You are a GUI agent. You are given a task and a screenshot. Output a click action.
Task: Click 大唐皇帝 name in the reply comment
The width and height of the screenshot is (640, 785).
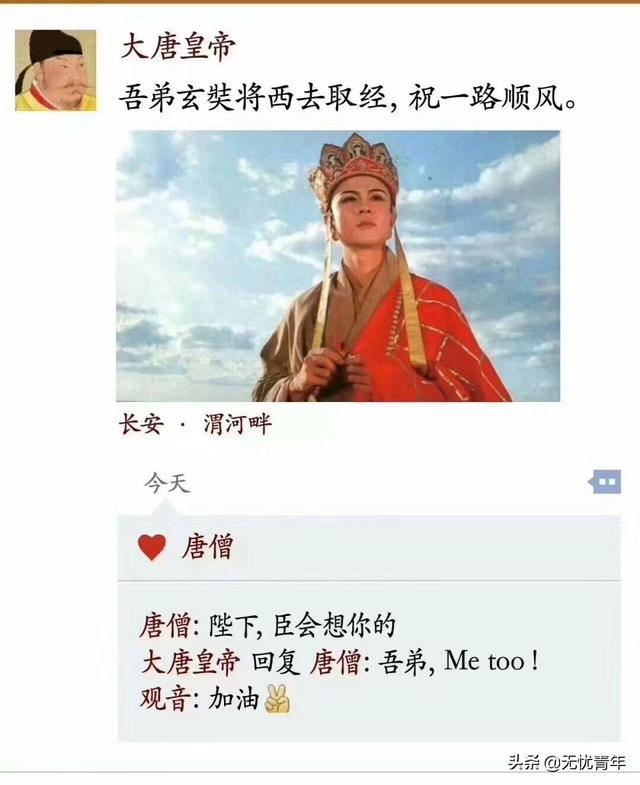(x=191, y=662)
